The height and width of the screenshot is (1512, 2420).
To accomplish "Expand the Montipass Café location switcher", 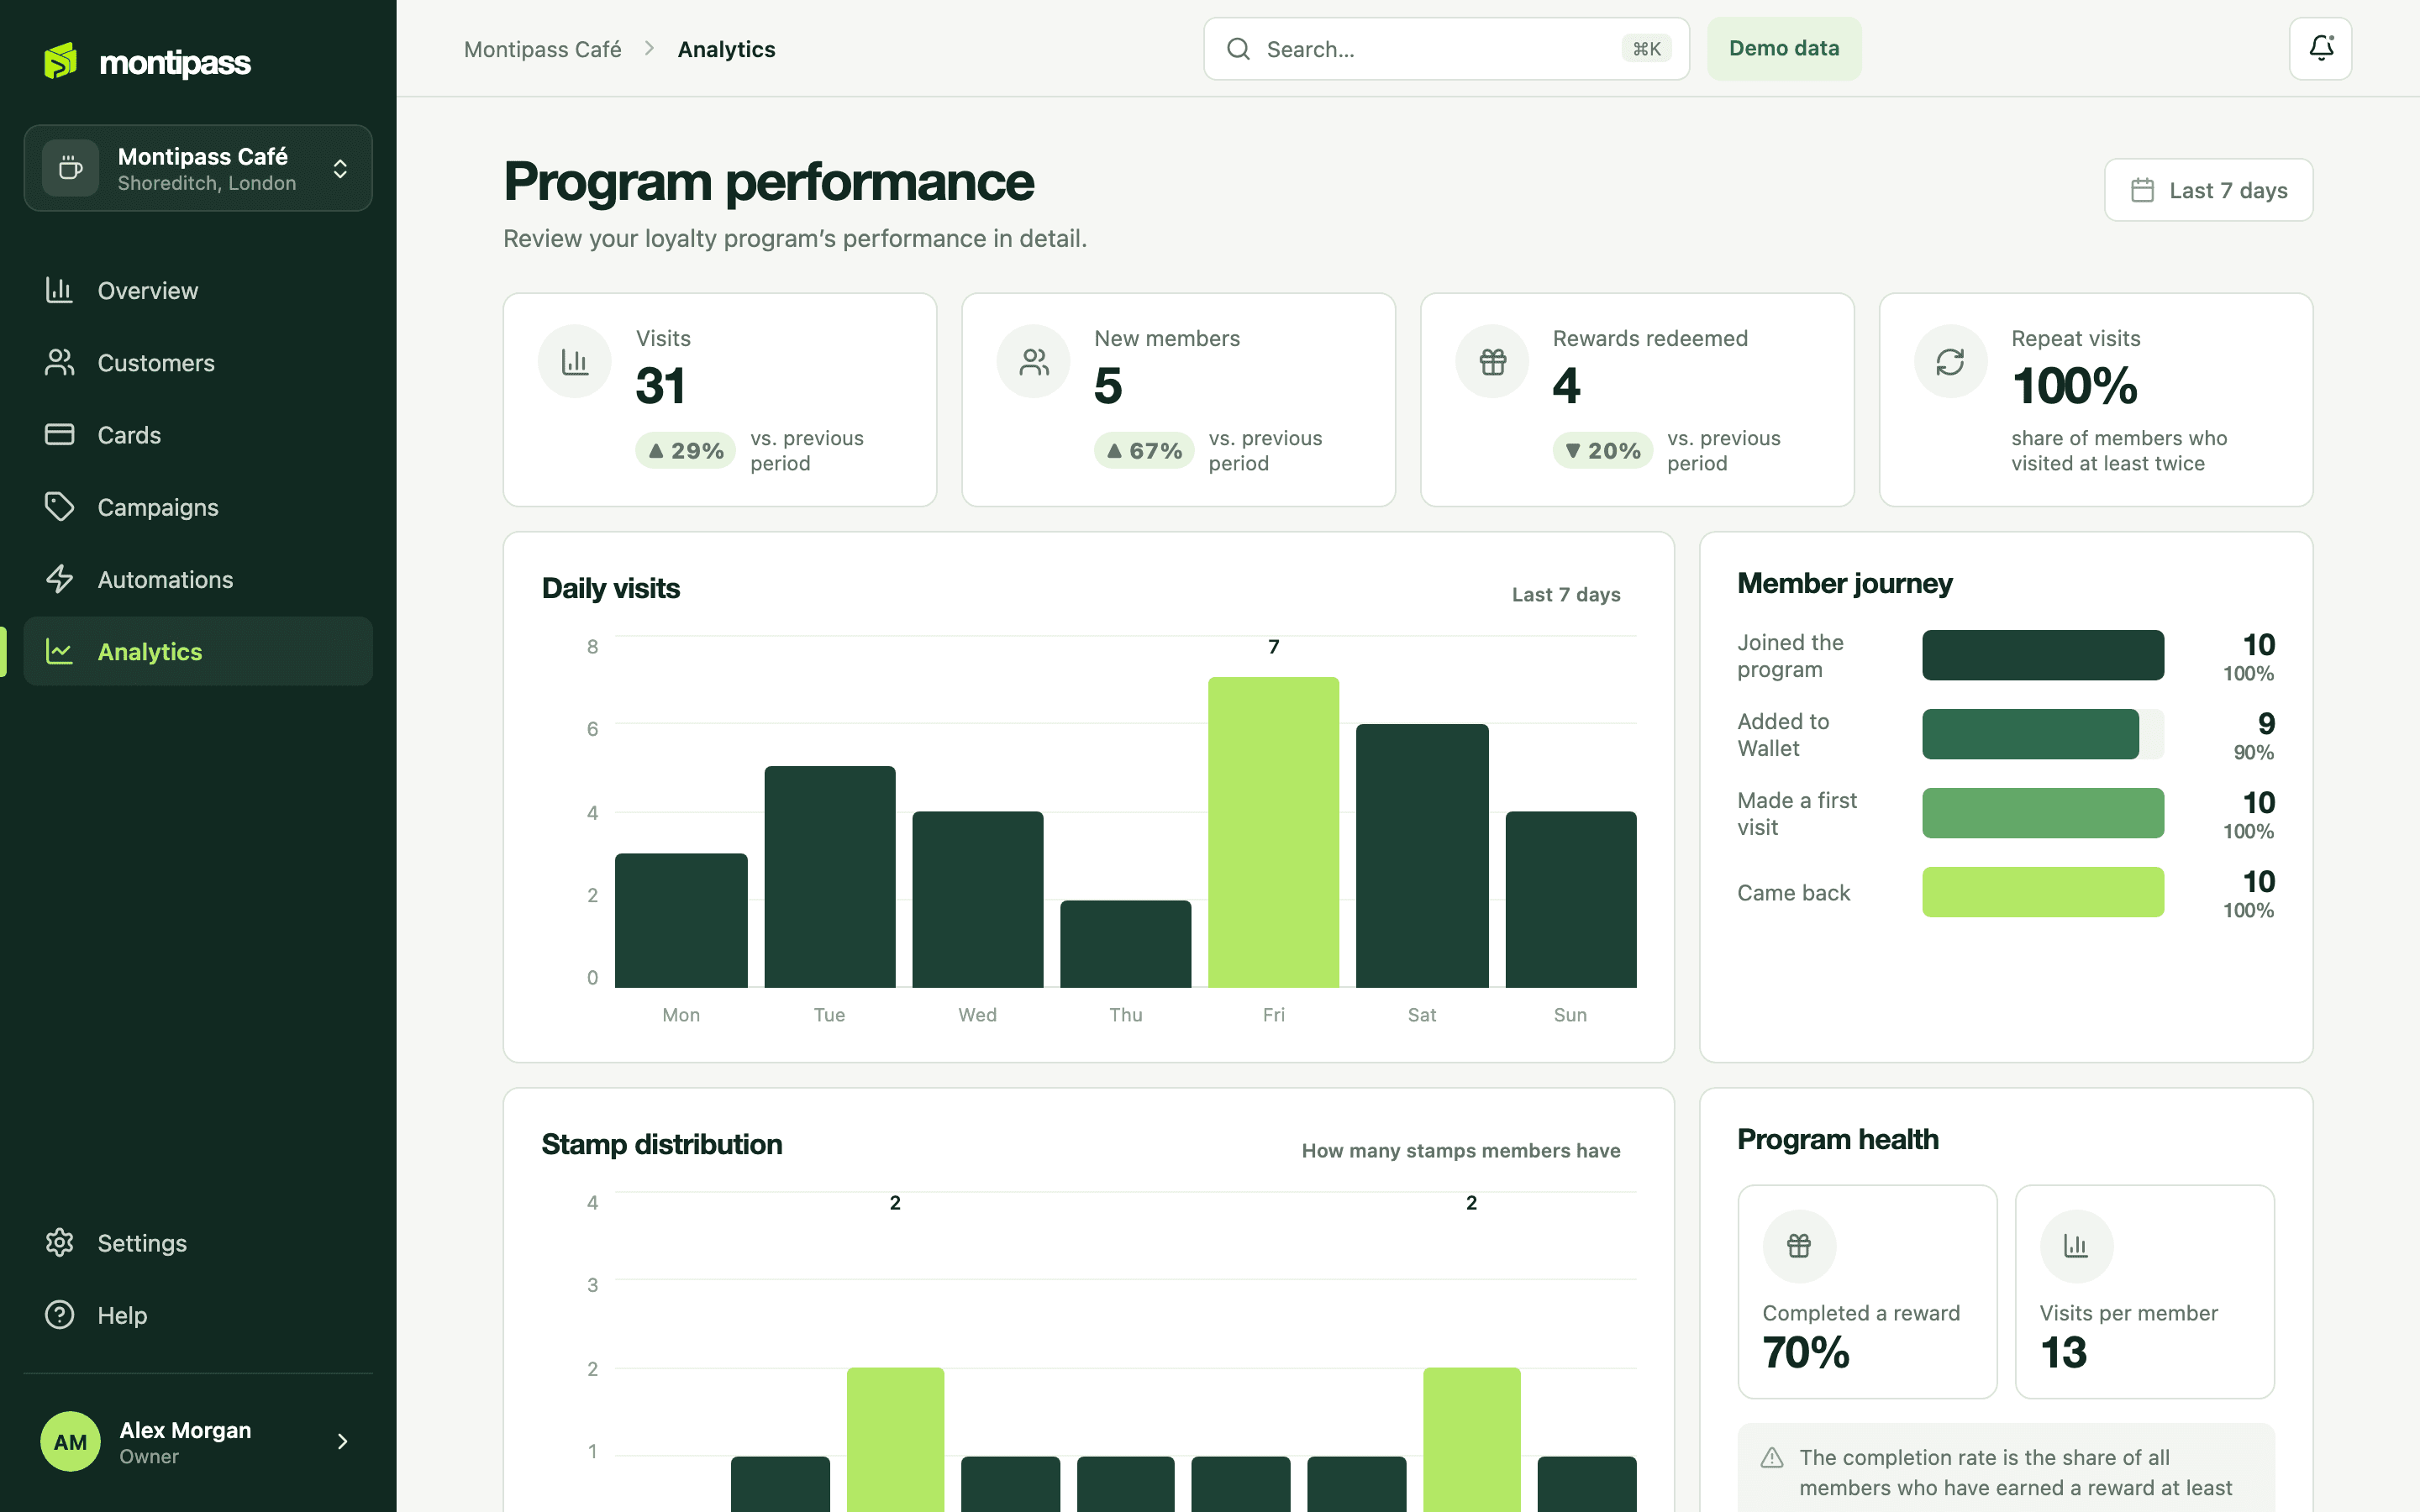I will click(198, 168).
